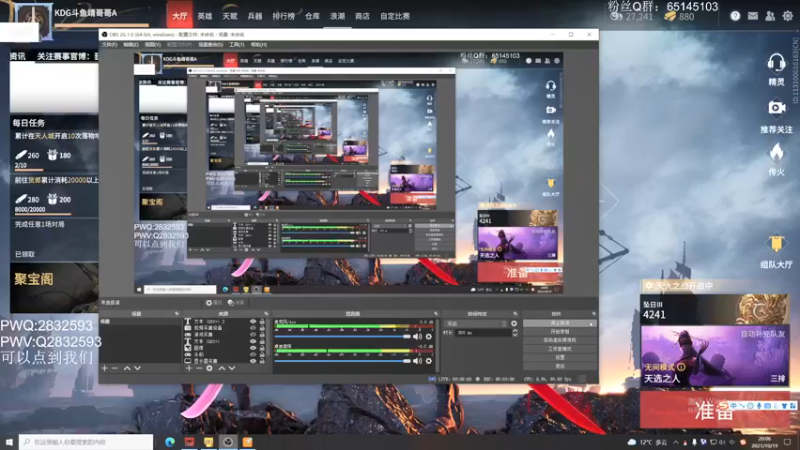
Task: Move scene down in scenes list
Action: coord(137,368)
